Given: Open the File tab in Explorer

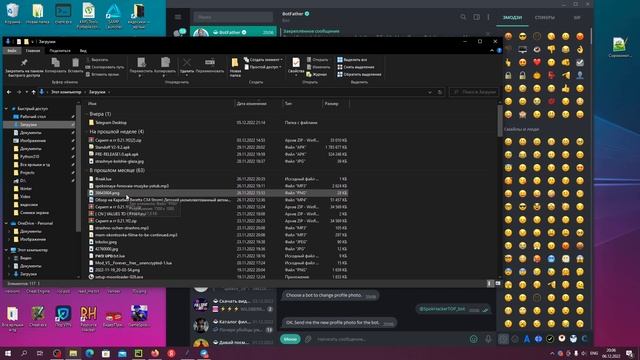Looking at the screenshot, I should coord(12,51).
